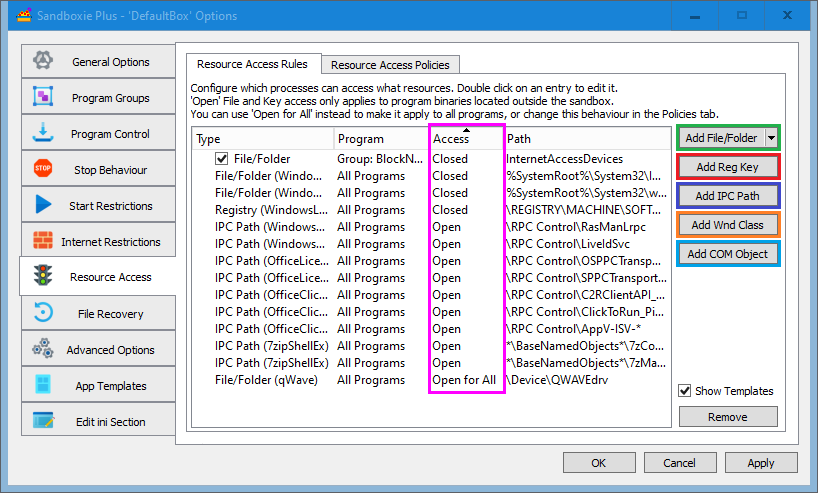Expand the Add File/Folder dropdown arrow
Image resolution: width=818 pixels, height=493 pixels.
(x=771, y=138)
